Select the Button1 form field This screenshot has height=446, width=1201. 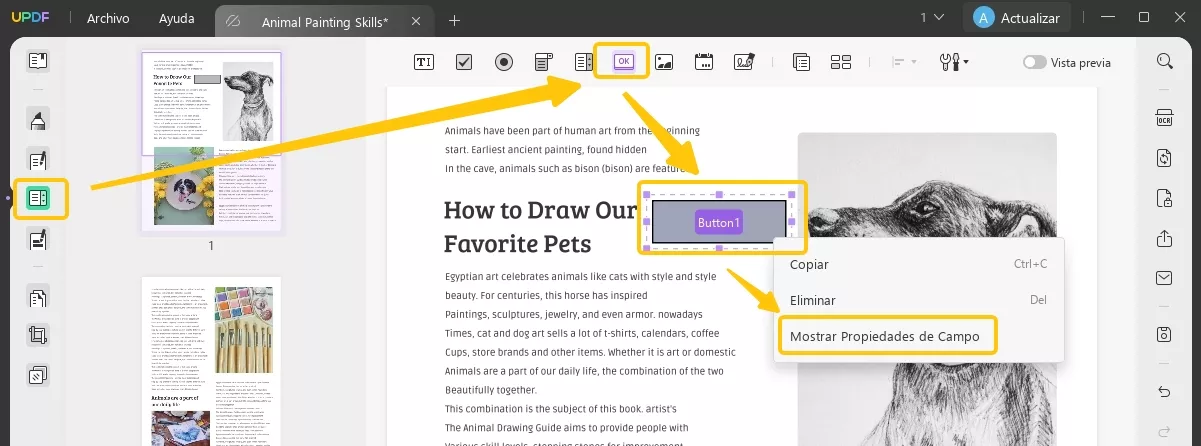pyautogui.click(x=718, y=222)
